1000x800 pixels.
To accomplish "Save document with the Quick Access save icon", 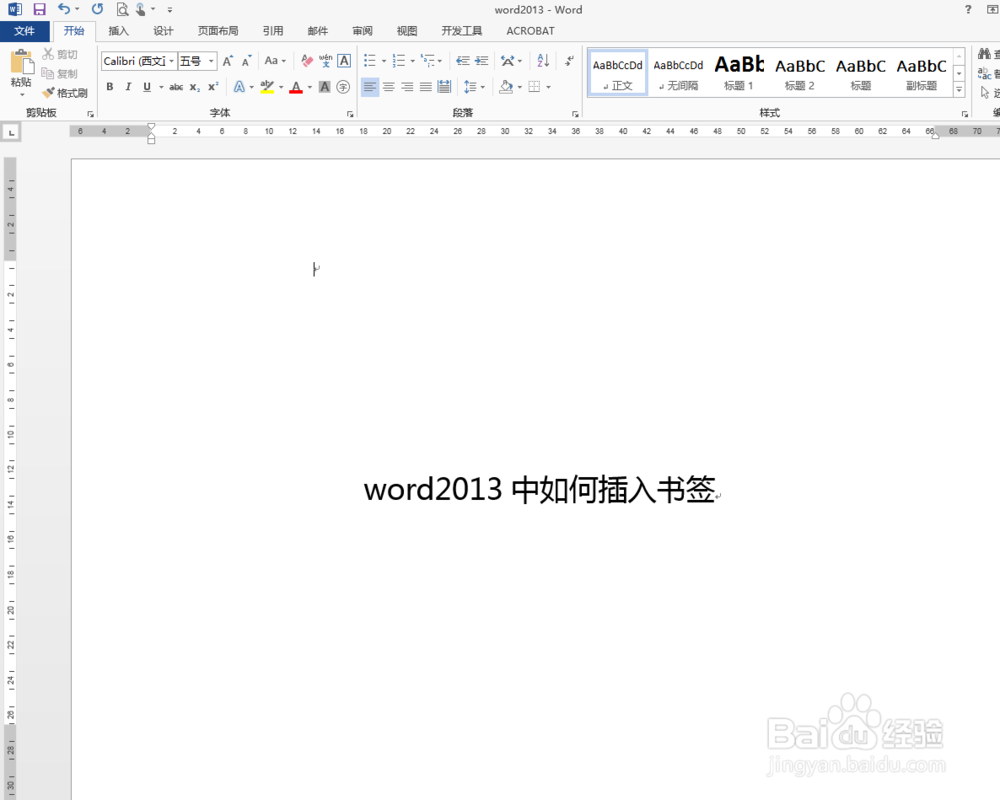I will (40, 10).
